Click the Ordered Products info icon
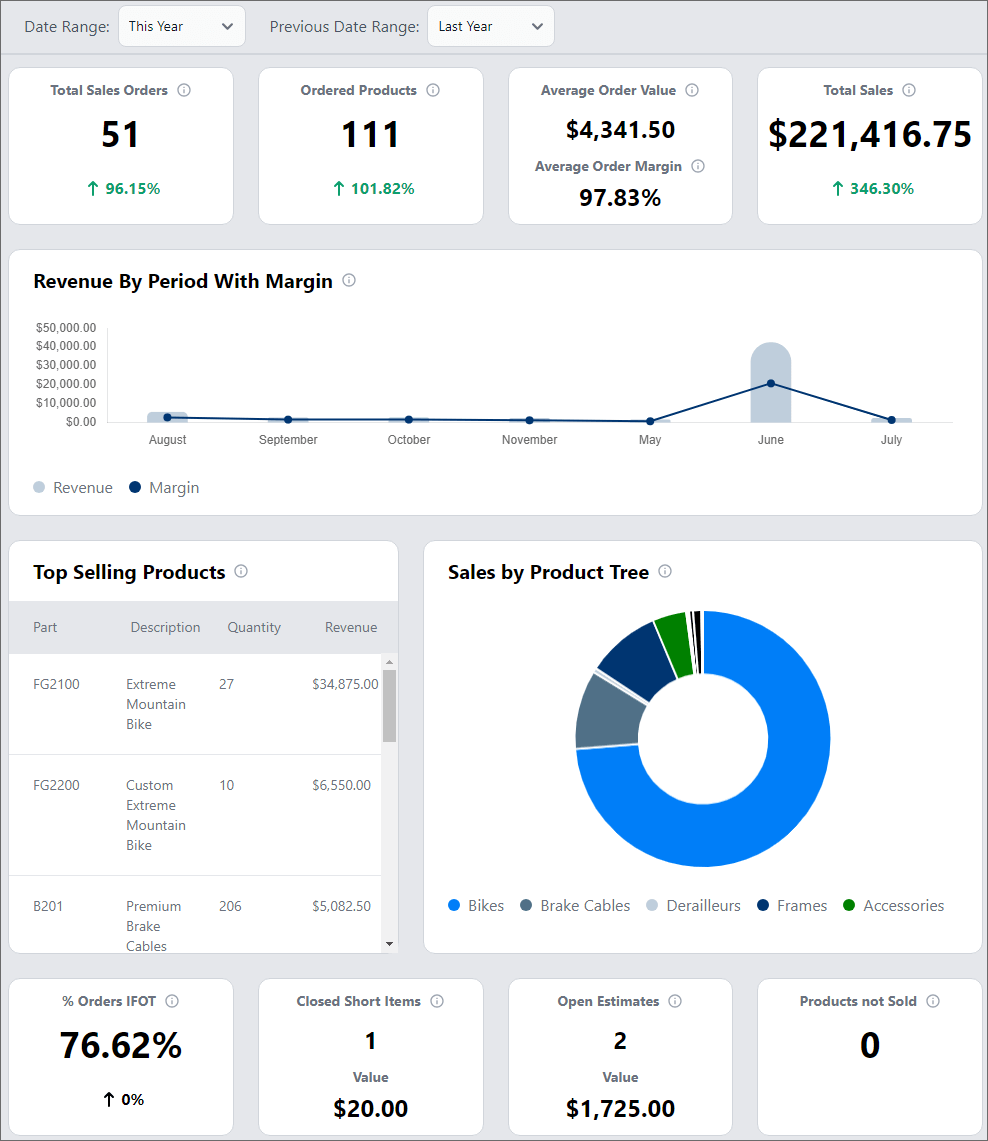The height and width of the screenshot is (1141, 988). pyautogui.click(x=433, y=90)
